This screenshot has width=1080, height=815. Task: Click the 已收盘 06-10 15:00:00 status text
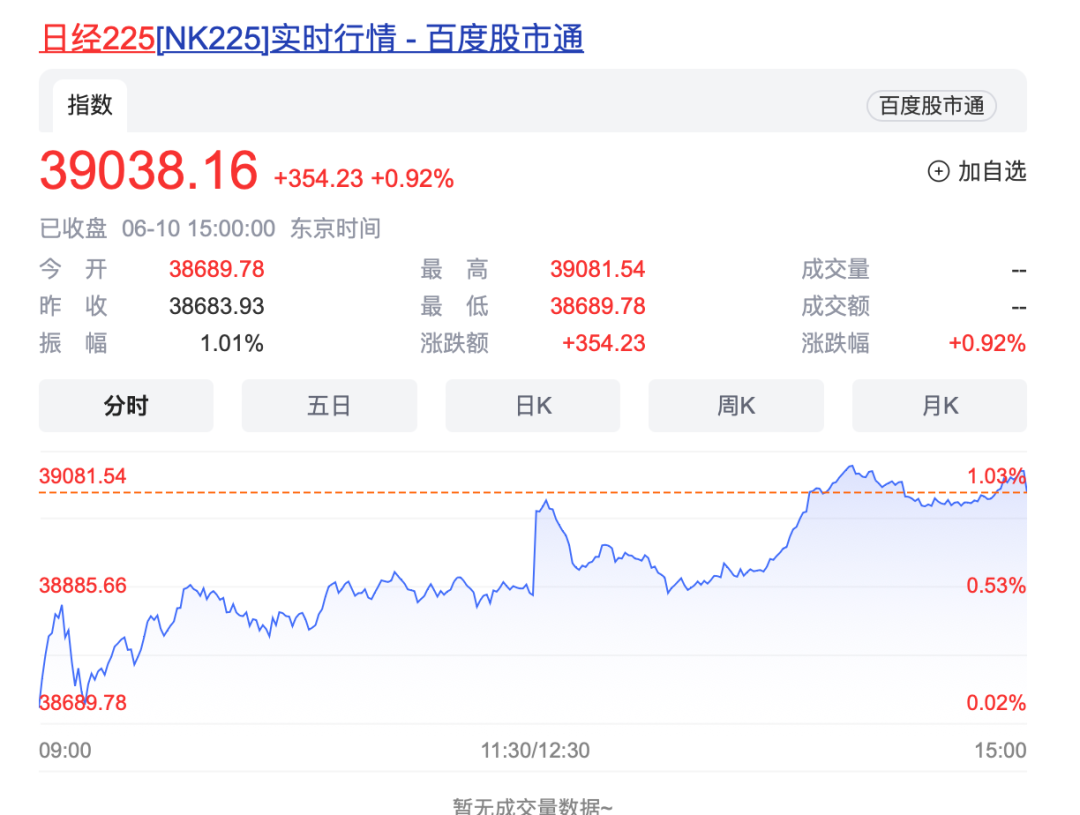tap(158, 228)
